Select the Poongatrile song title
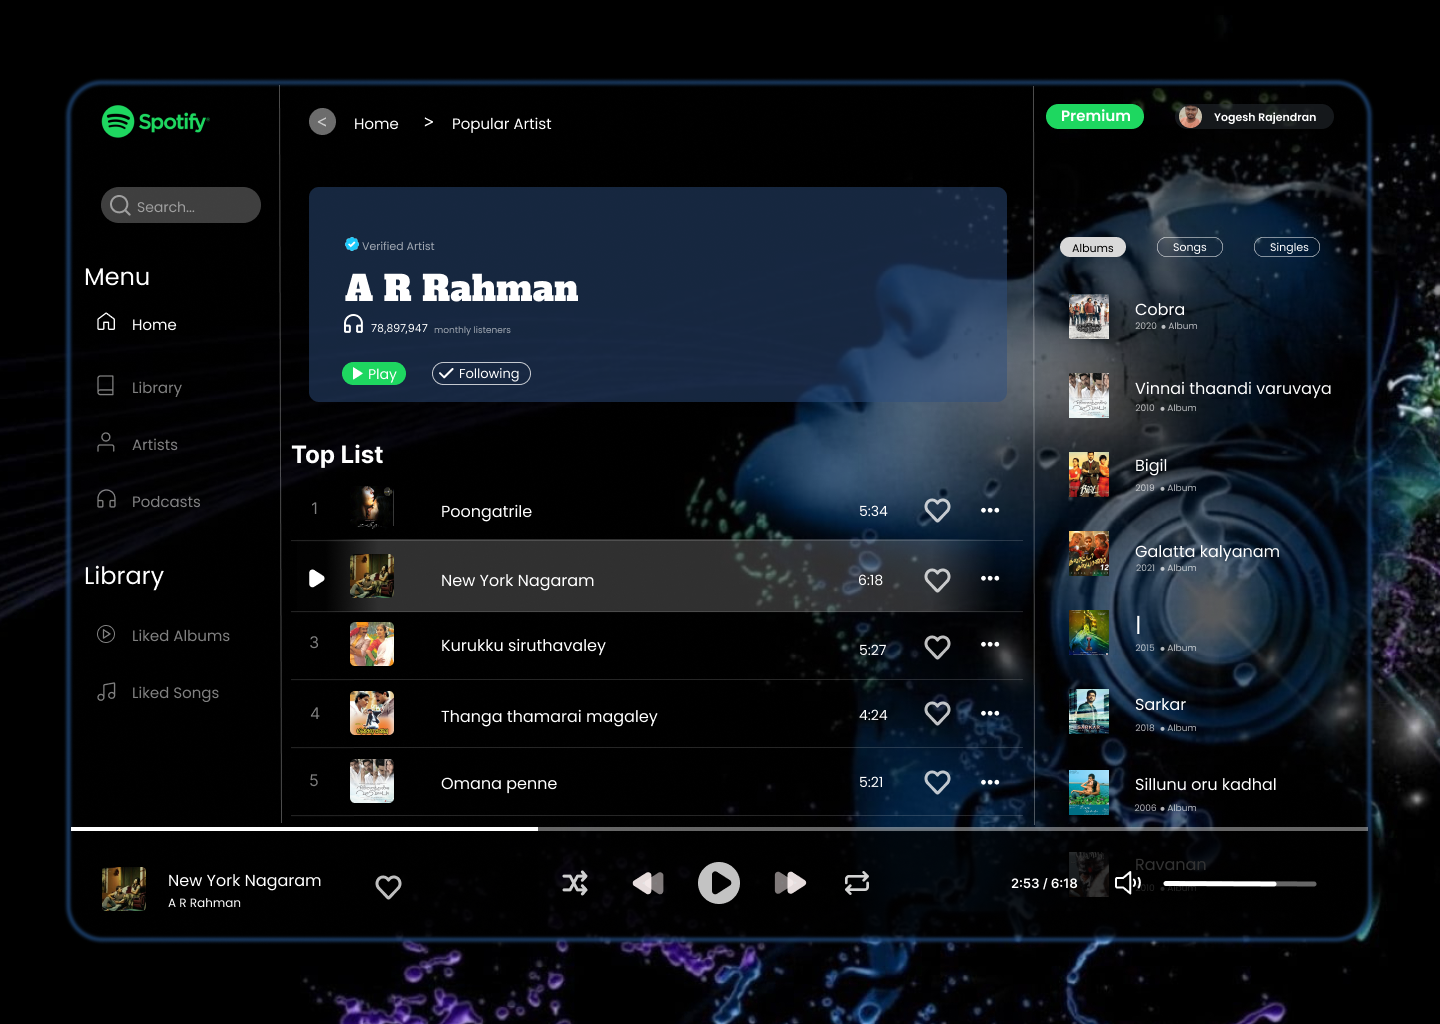The width and height of the screenshot is (1440, 1024). coord(486,512)
